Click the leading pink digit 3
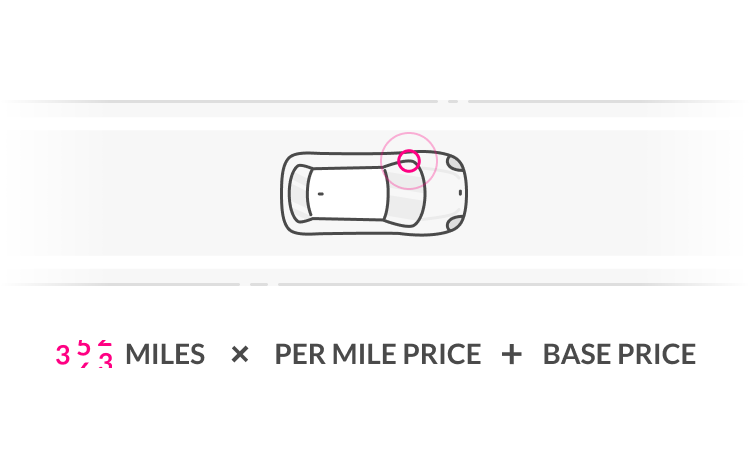The width and height of the screenshot is (750, 474). pyautogui.click(x=63, y=355)
